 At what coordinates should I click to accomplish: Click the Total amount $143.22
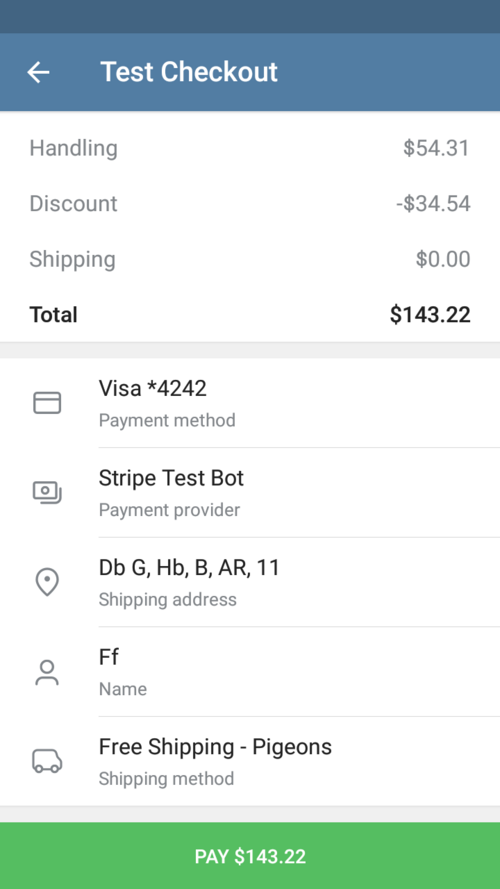[x=430, y=315]
